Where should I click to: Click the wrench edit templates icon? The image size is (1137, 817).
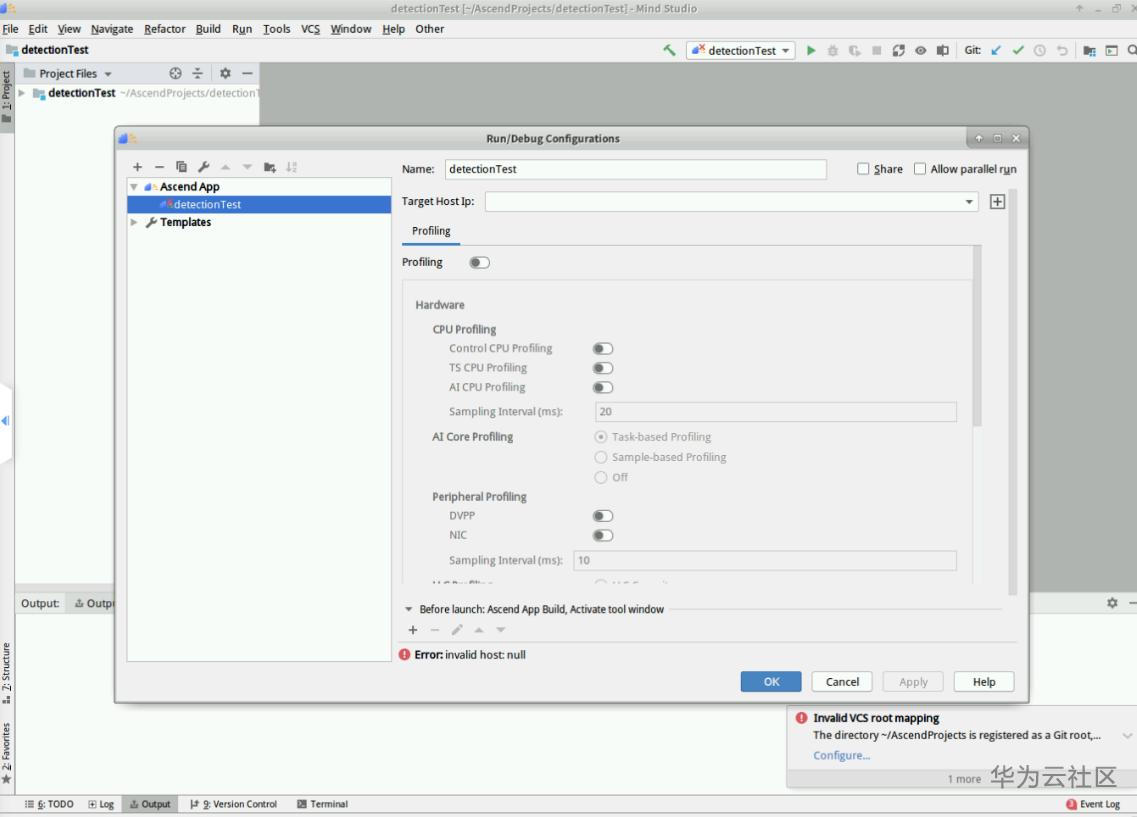(x=204, y=167)
